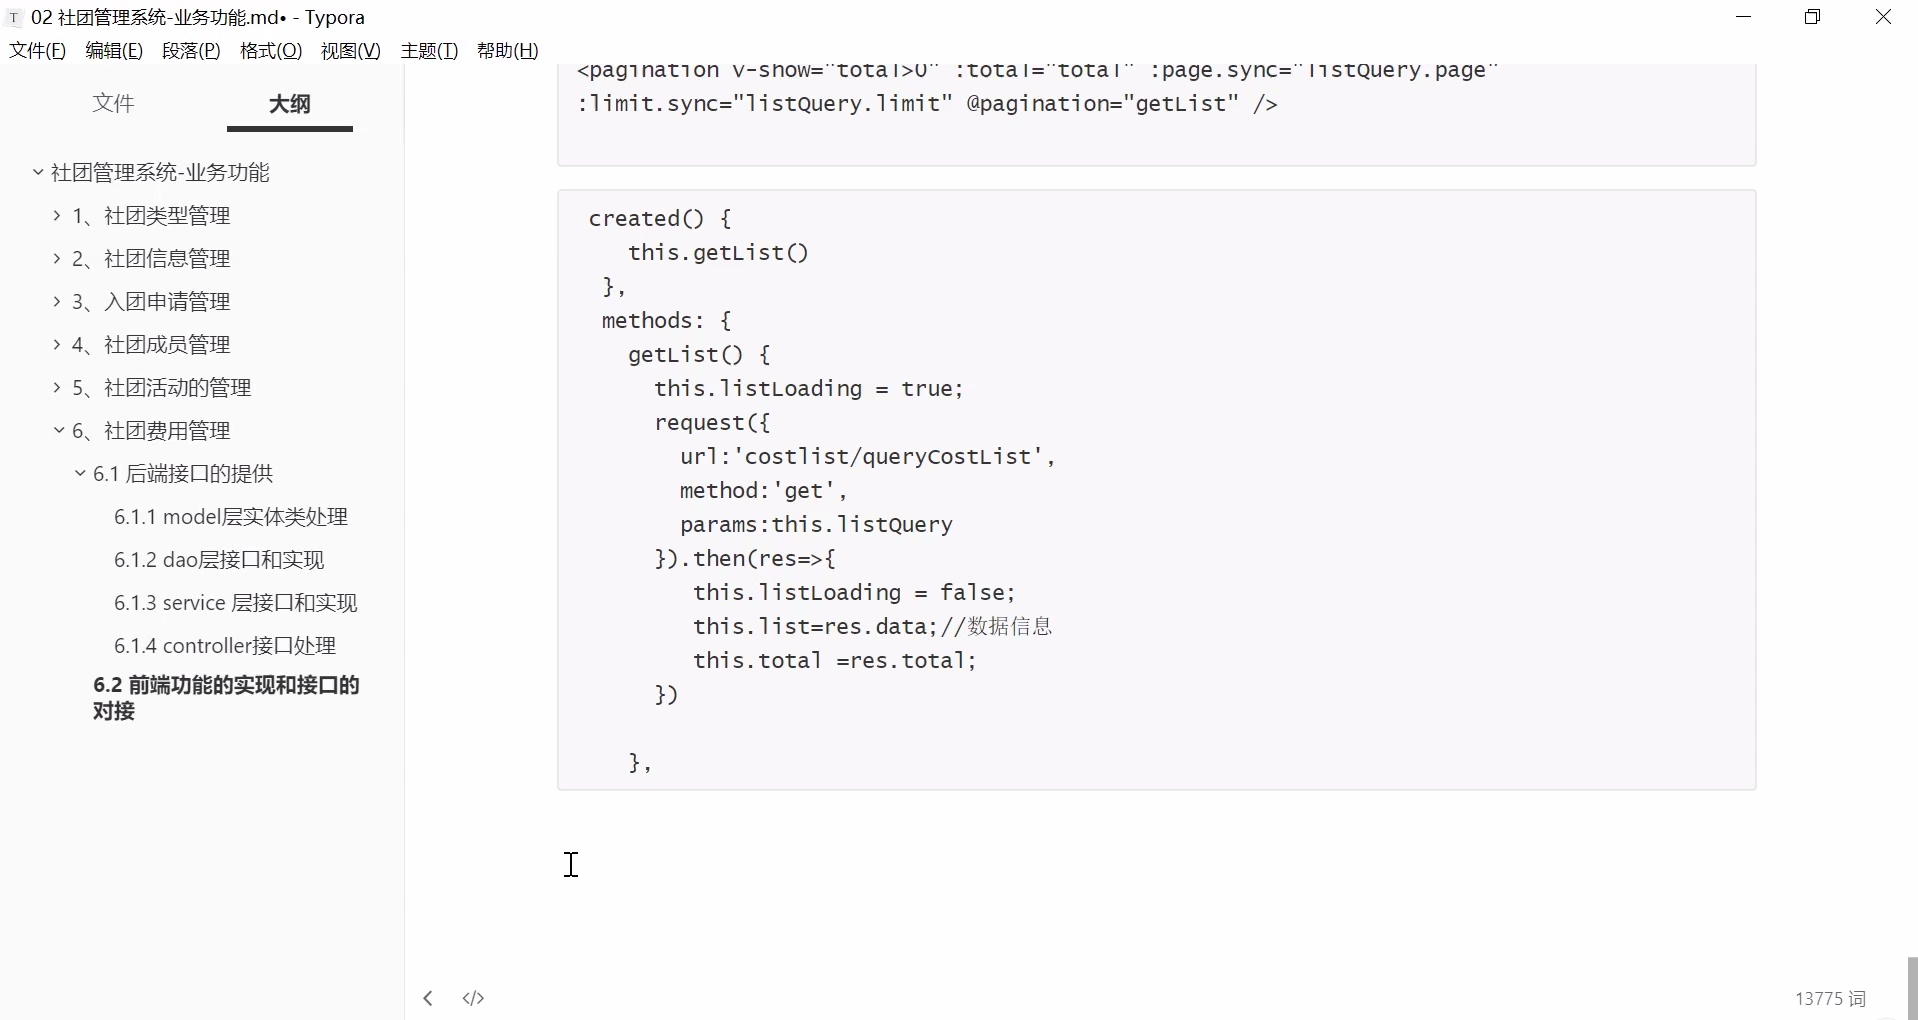Expand the 1、社团类型管理 outline entry
Viewport: 1918px width, 1020px height.
(x=56, y=215)
